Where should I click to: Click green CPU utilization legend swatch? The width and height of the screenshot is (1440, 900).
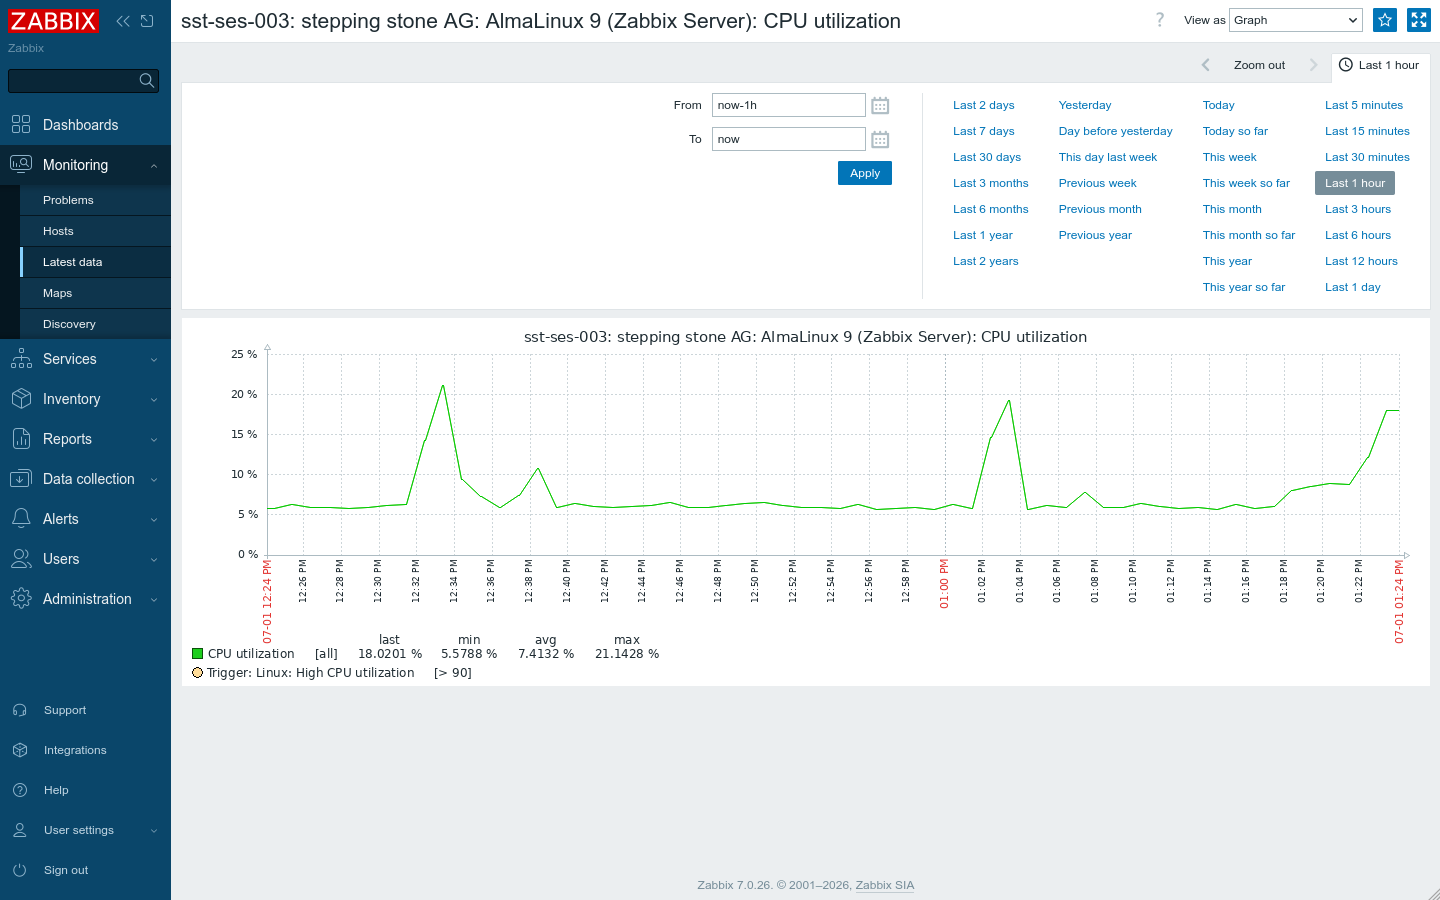[198, 654]
